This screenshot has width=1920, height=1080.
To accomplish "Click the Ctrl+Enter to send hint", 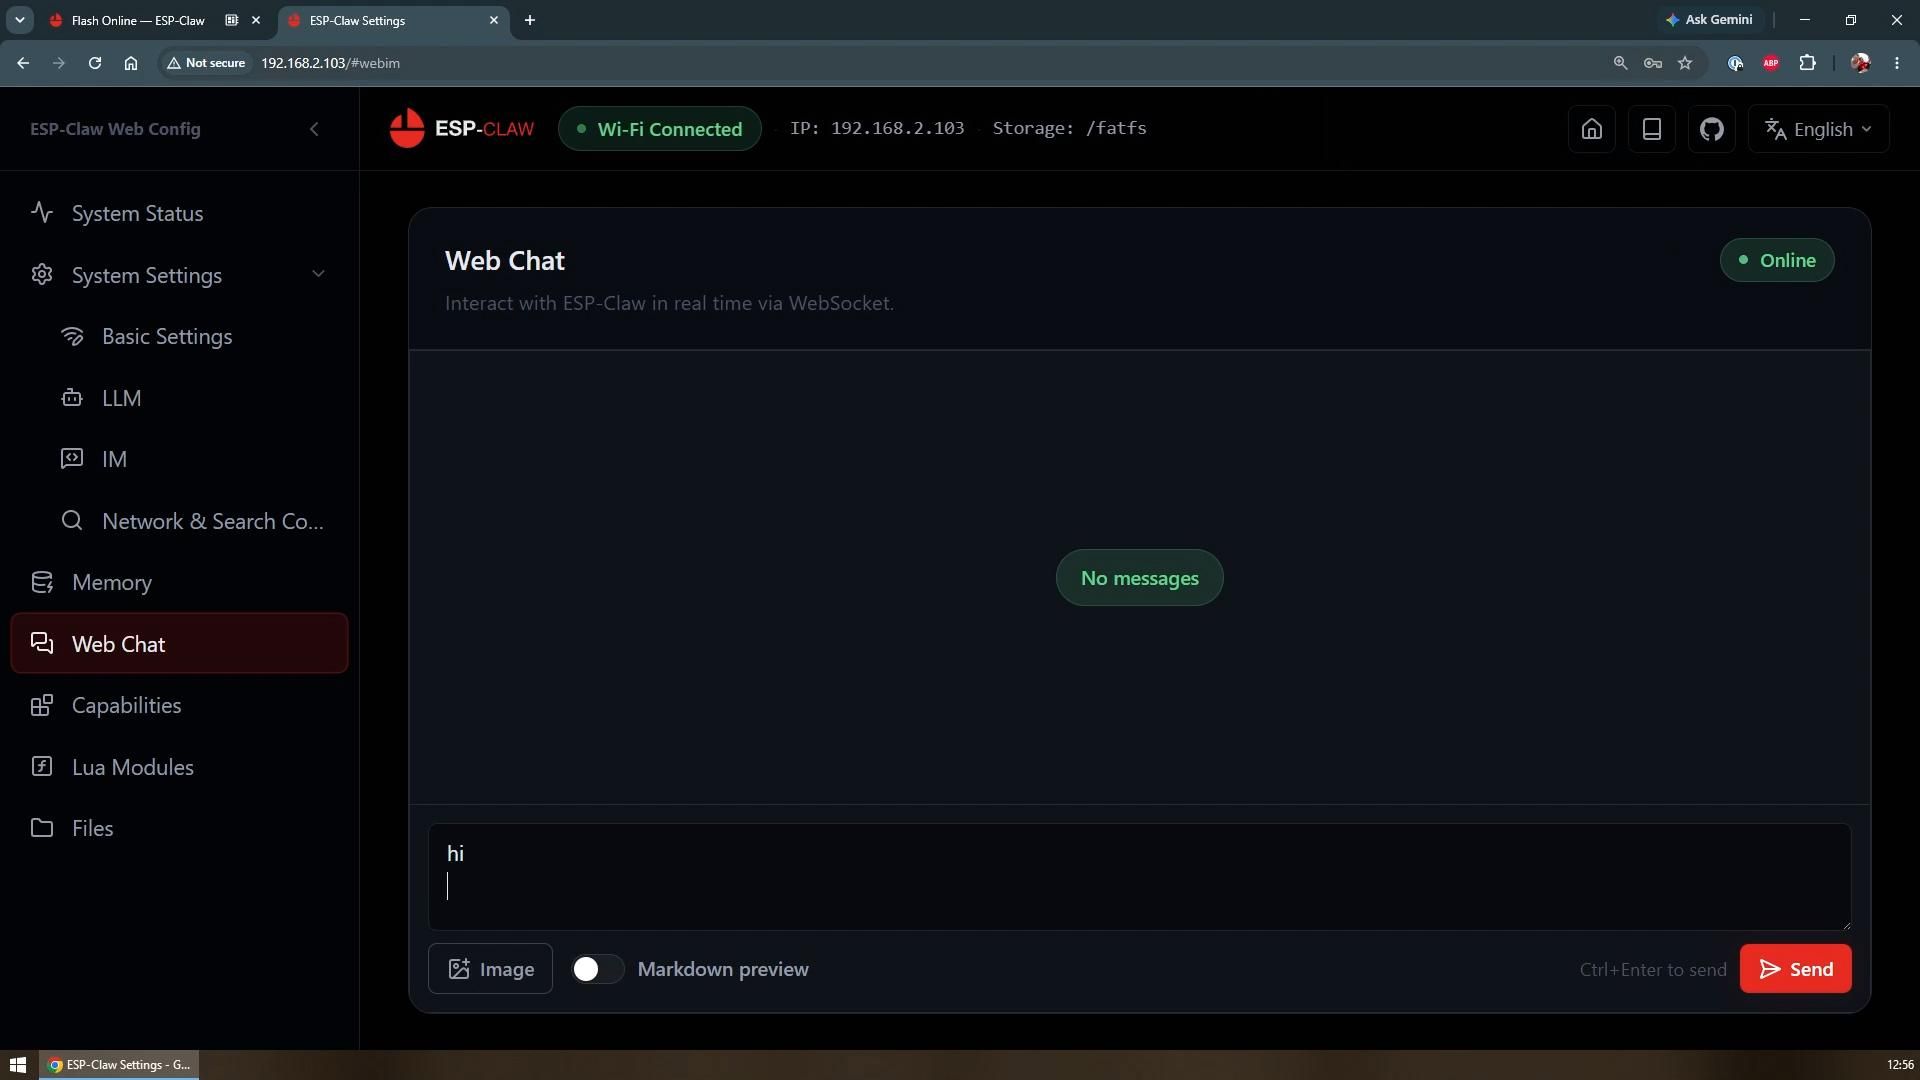I will point(1653,970).
